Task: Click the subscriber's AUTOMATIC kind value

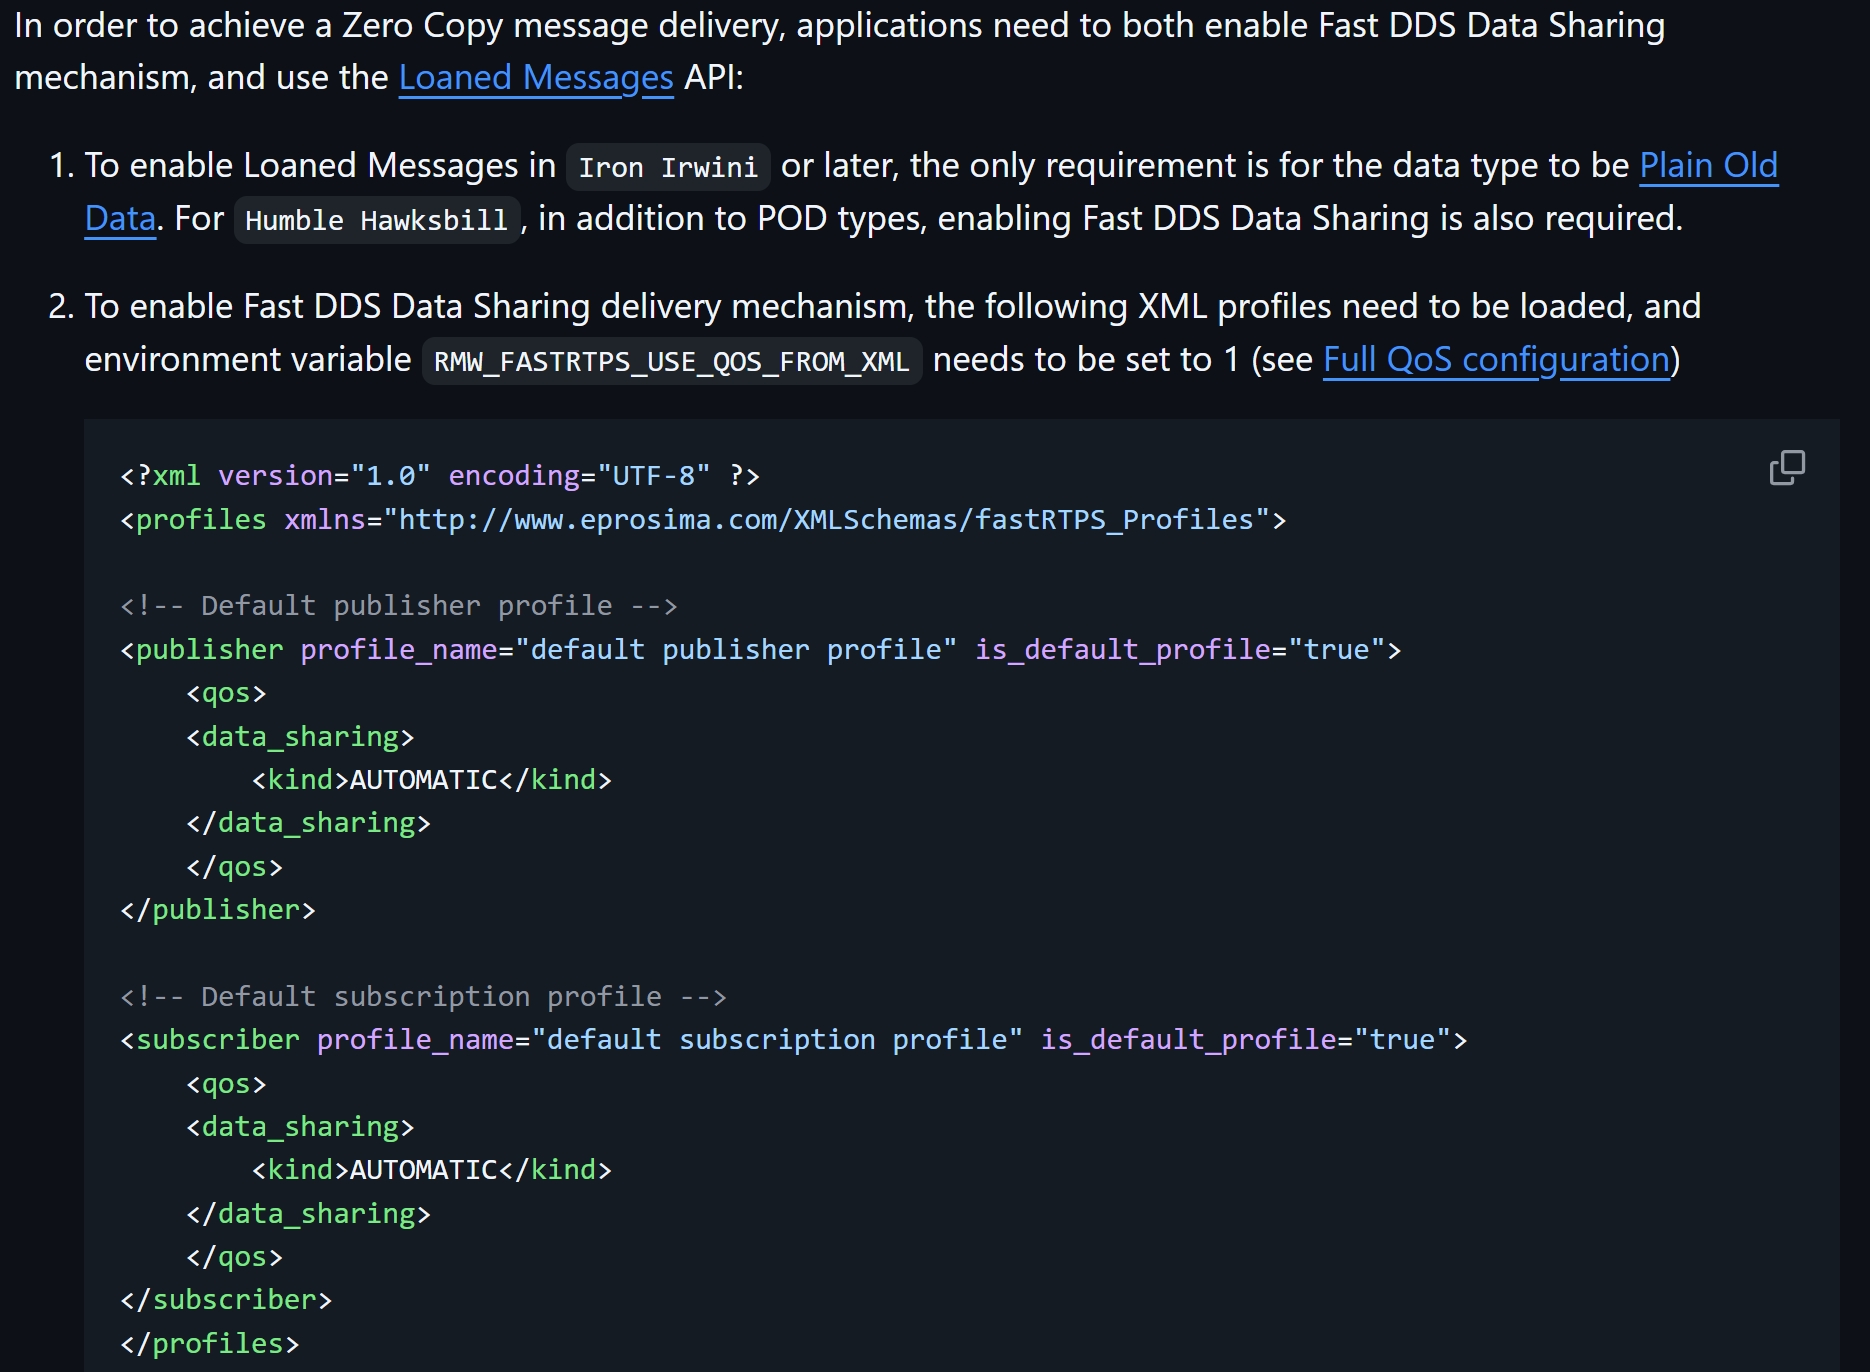Action: point(423,1170)
